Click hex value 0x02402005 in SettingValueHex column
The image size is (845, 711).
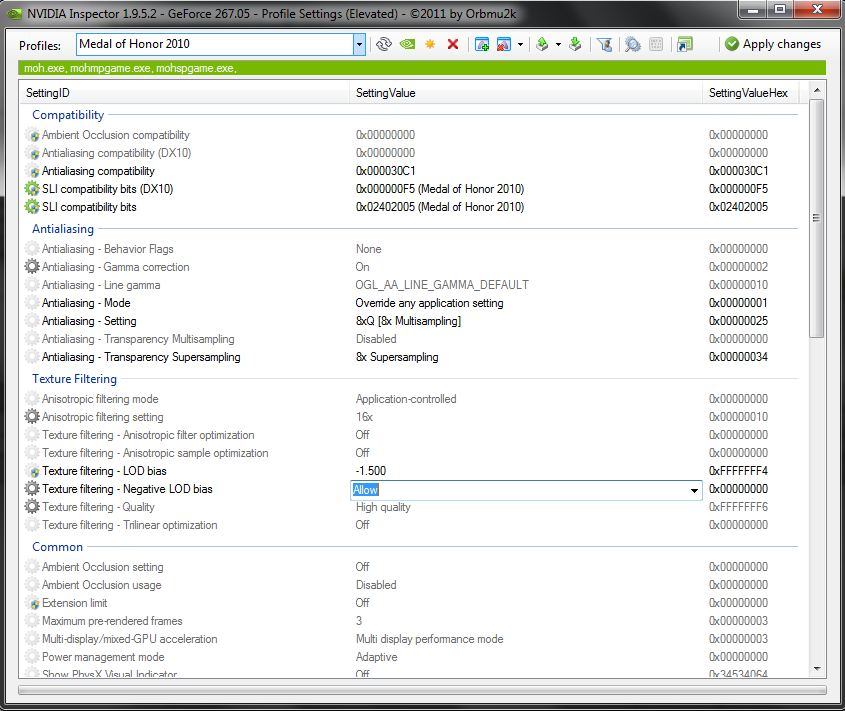coord(738,207)
